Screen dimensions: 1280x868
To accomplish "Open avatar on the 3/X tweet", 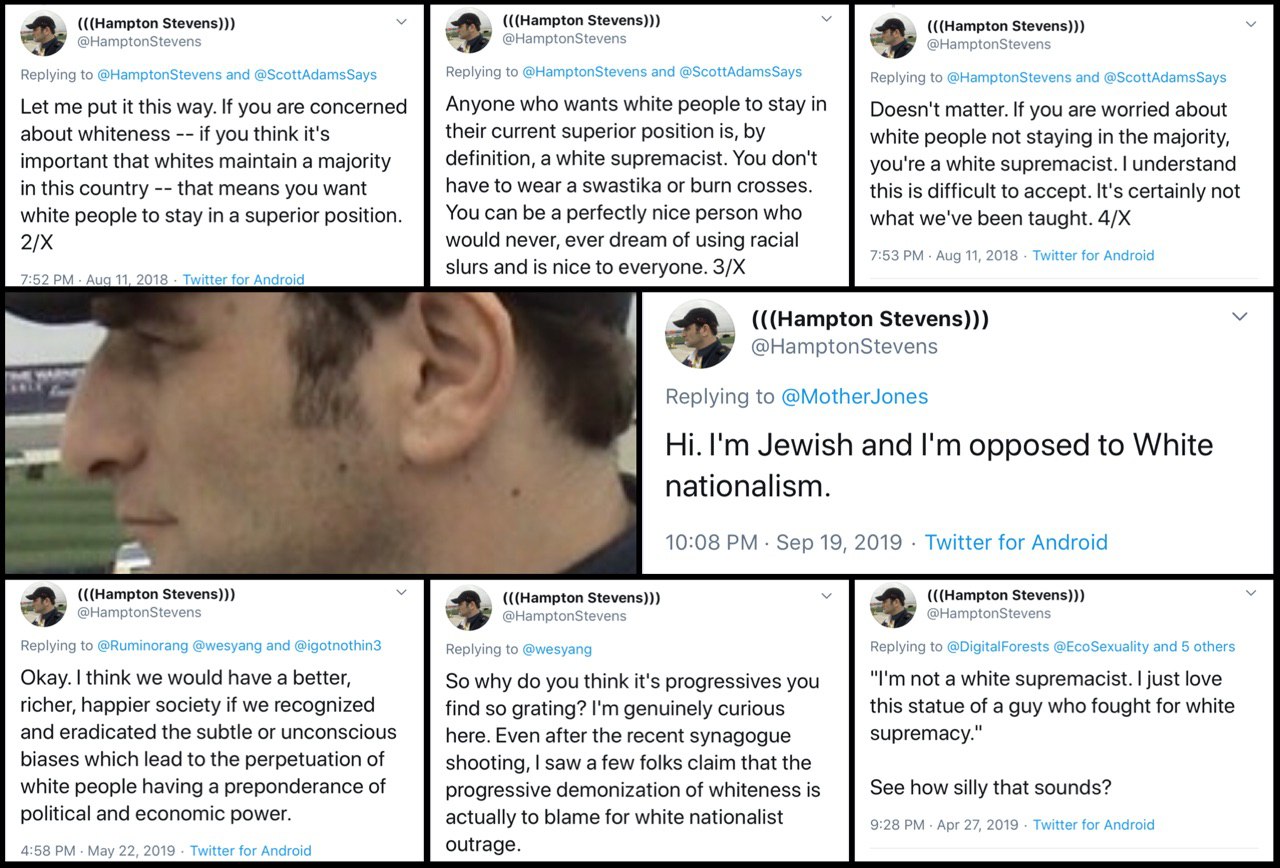I will (x=468, y=30).
